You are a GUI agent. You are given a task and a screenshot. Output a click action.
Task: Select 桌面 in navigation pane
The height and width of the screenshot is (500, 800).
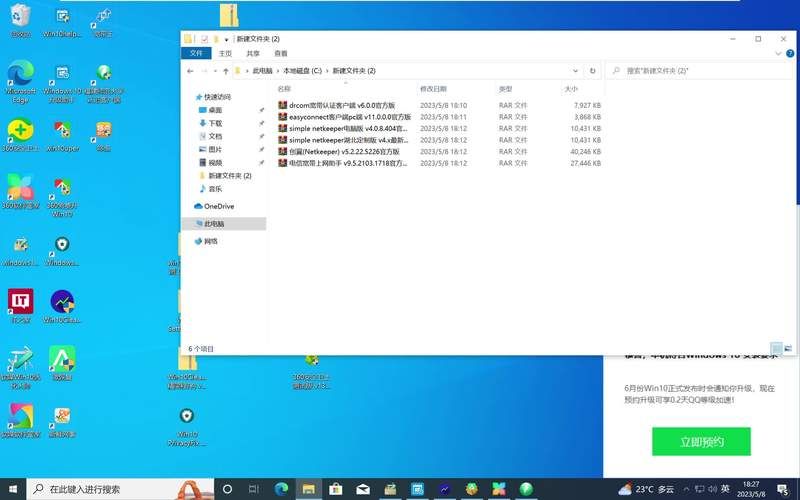(215, 110)
